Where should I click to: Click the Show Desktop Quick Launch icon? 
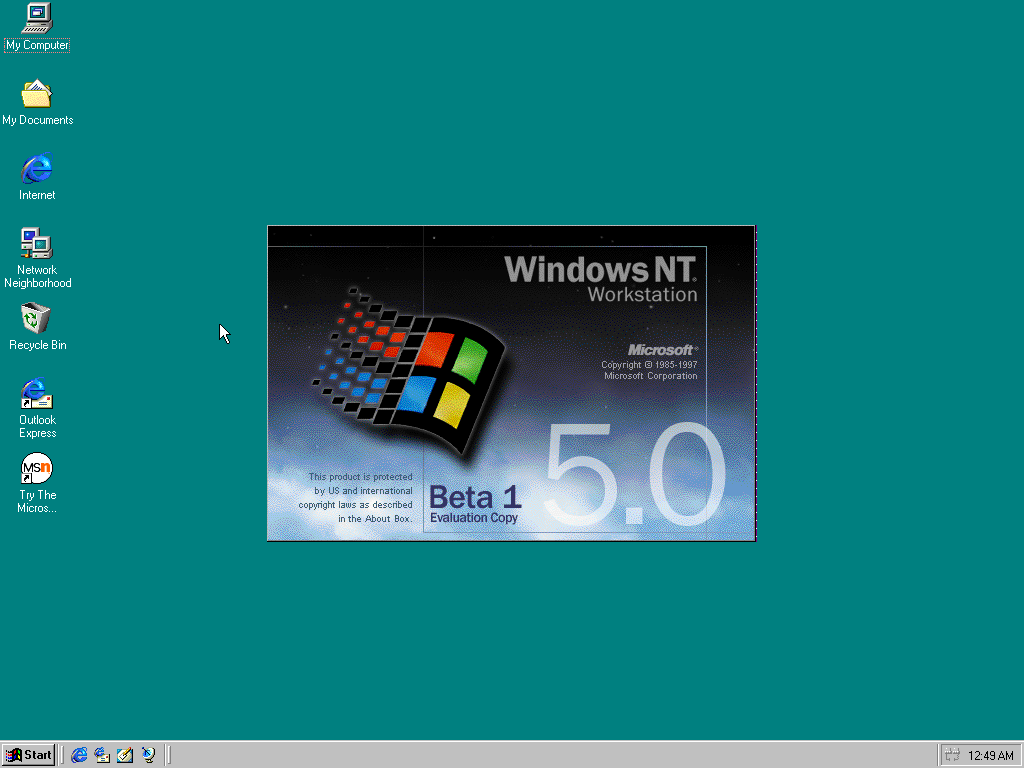coord(125,755)
